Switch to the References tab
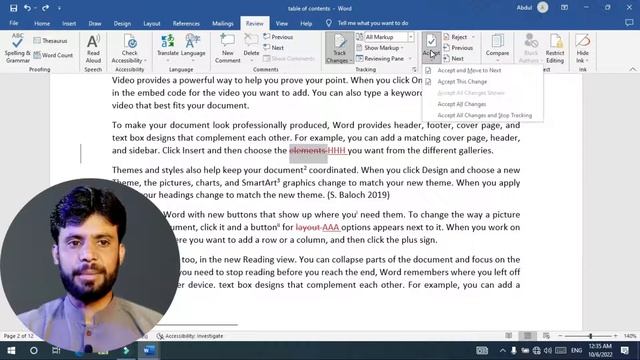 pos(186,23)
